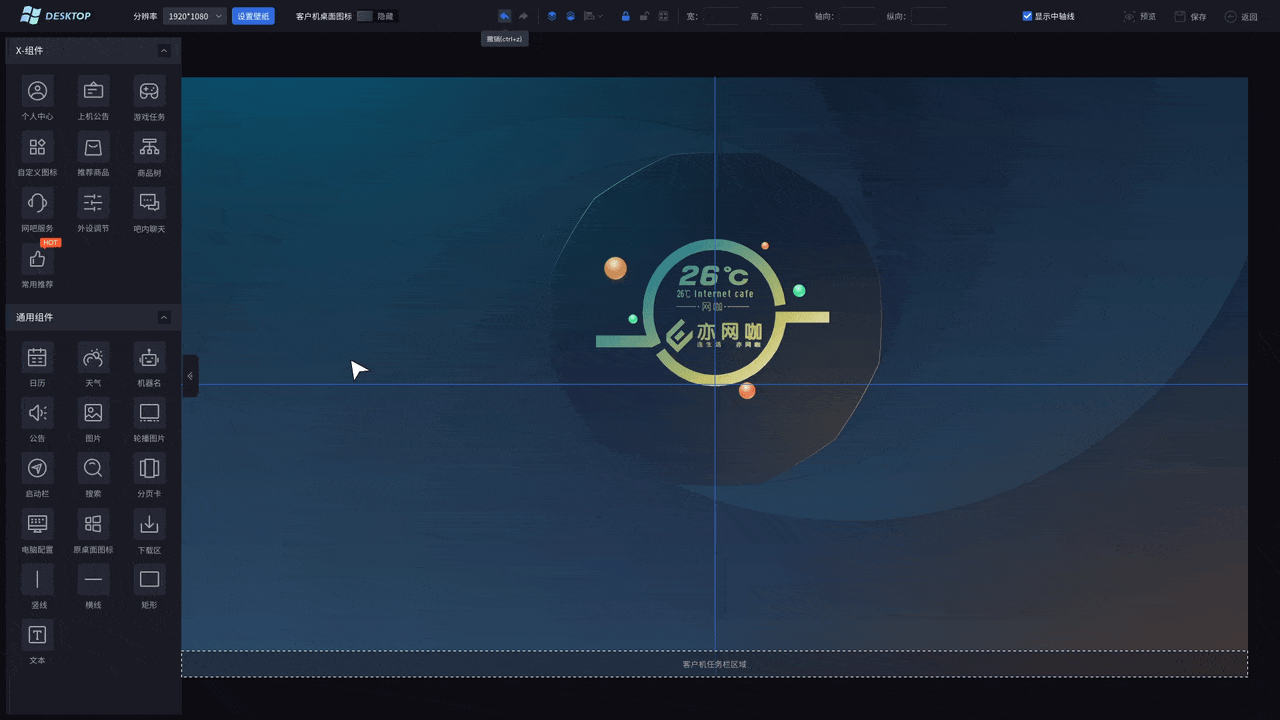Click the 设置壁纸 button
Image resolution: width=1280 pixels, height=720 pixels.
[x=253, y=16]
